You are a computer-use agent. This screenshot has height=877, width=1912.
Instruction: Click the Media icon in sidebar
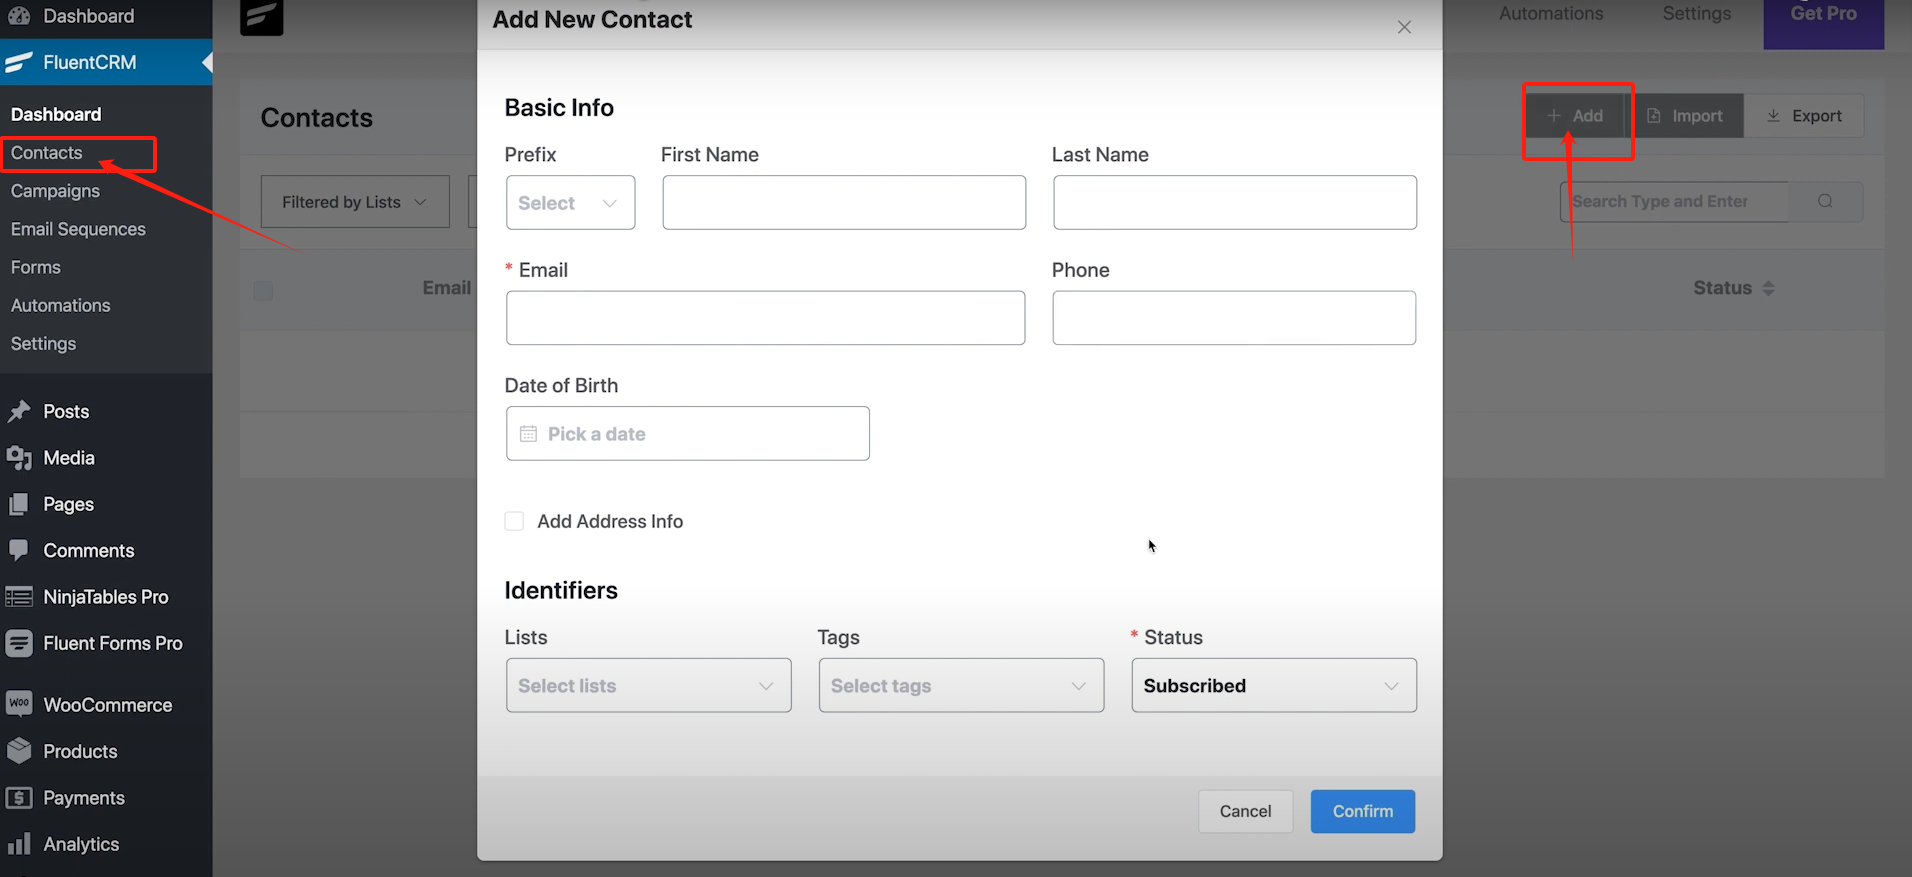point(19,458)
